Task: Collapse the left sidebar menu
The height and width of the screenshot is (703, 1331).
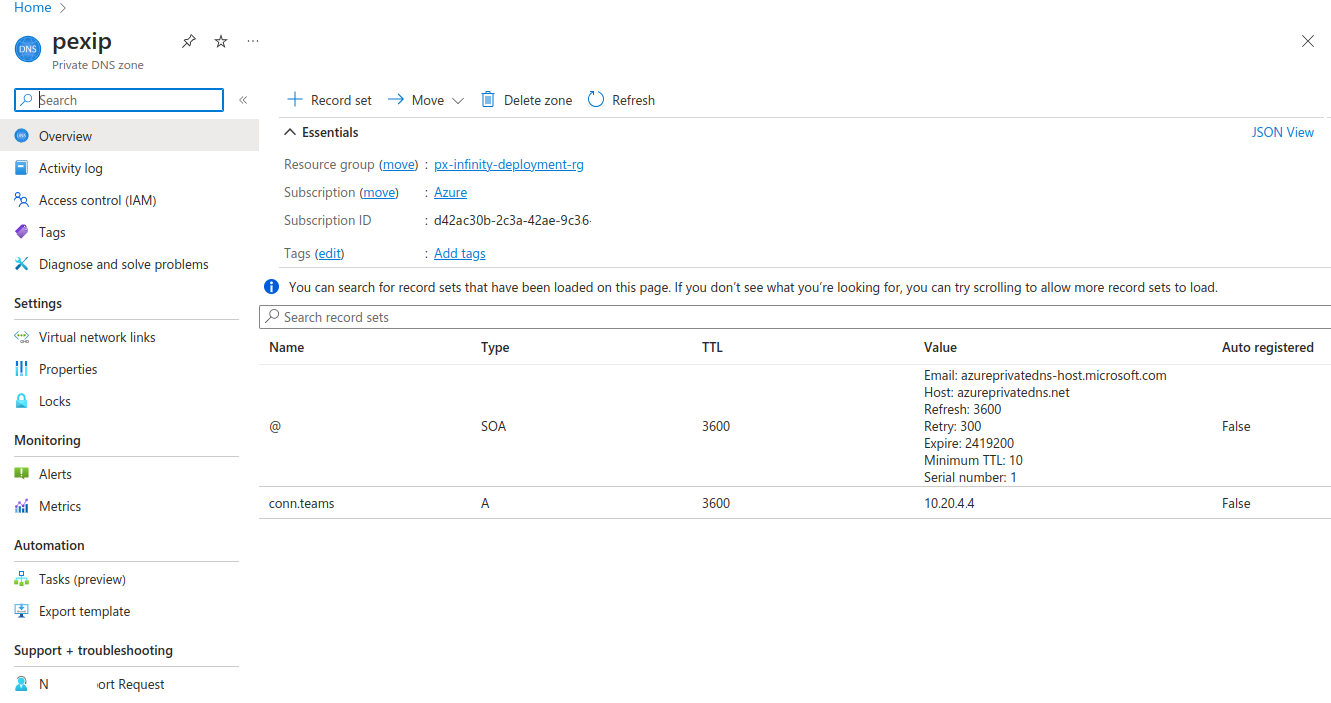Action: coord(243,100)
